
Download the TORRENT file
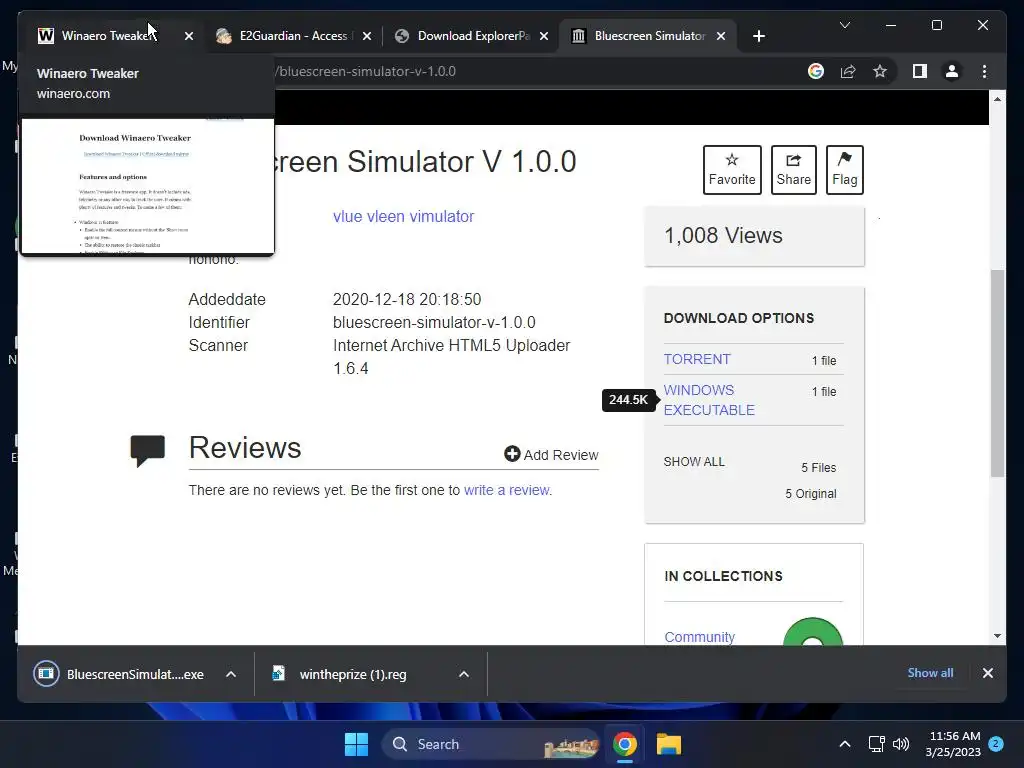[697, 359]
